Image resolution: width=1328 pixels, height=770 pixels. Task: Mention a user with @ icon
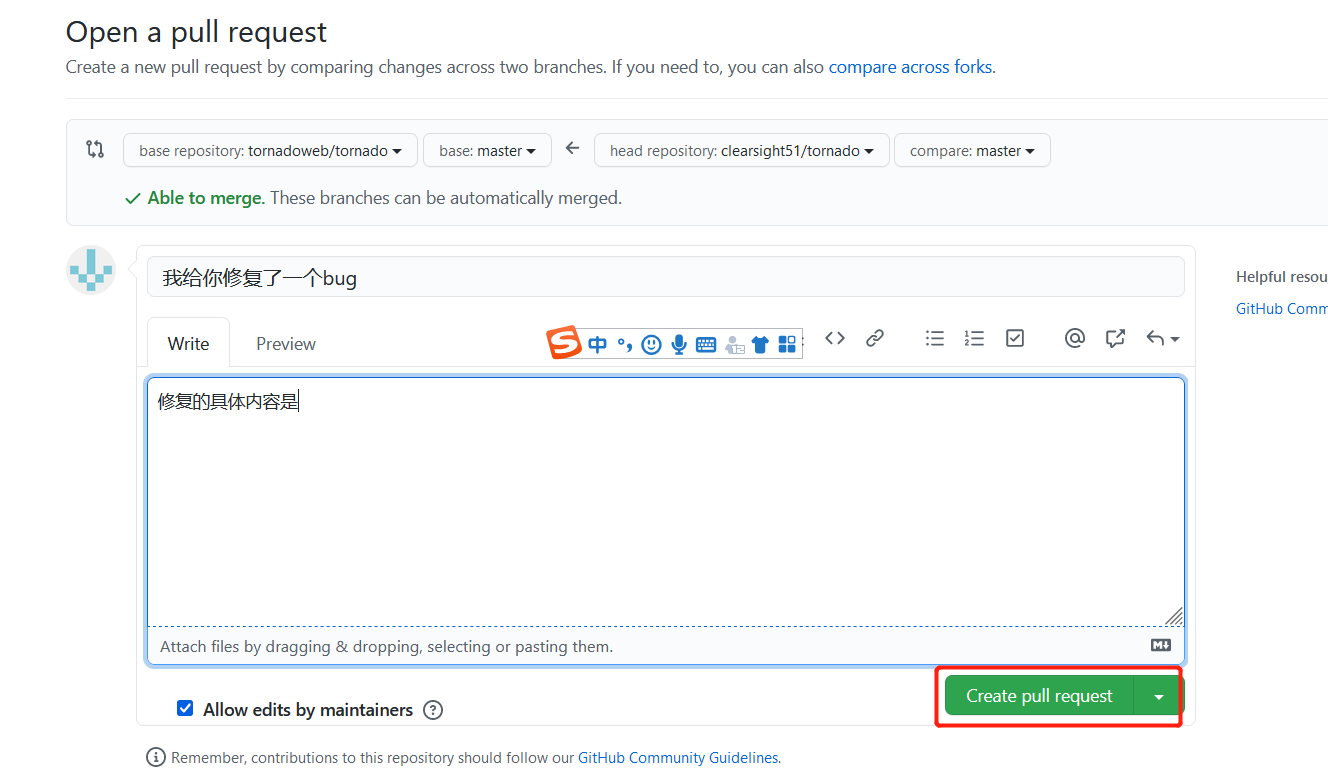[1075, 338]
